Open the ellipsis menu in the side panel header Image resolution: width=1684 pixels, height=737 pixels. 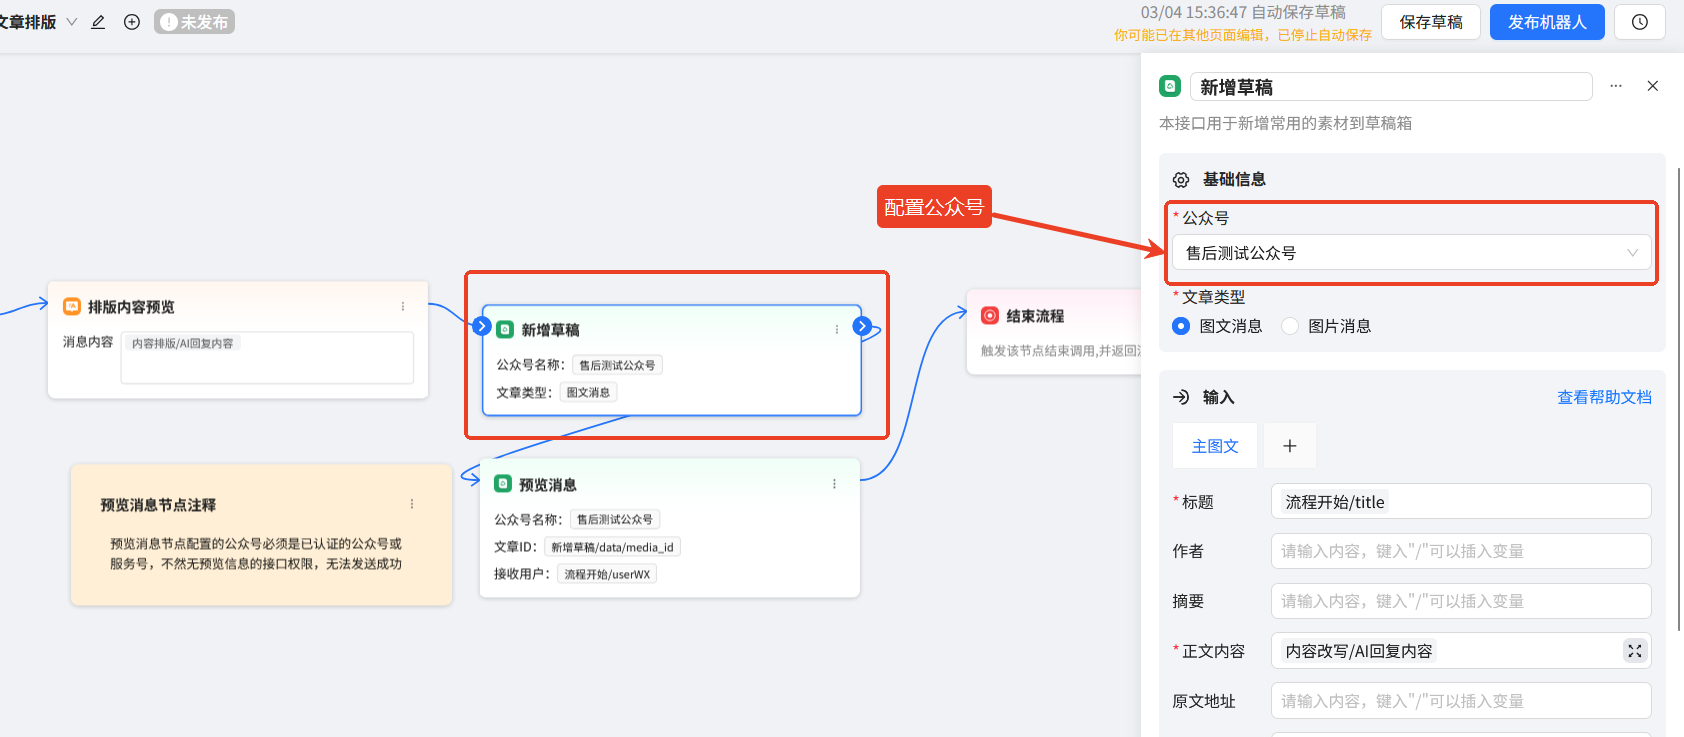tap(1616, 86)
